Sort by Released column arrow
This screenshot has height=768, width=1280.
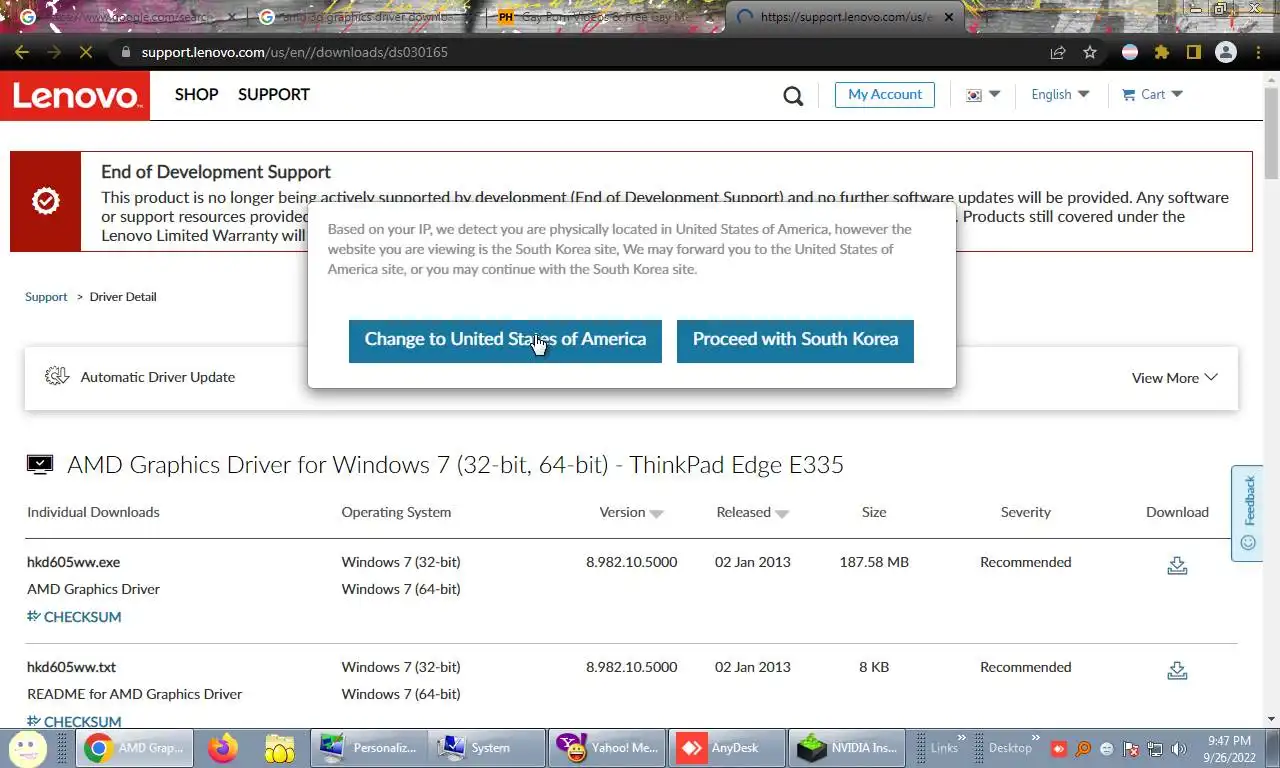click(x=782, y=514)
